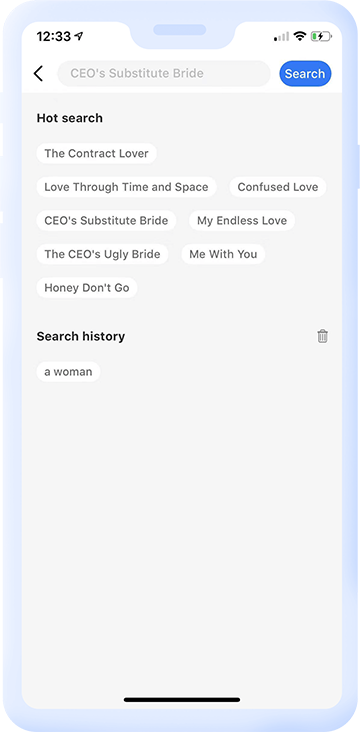The width and height of the screenshot is (360, 732).
Task: Tap the back arrow icon
Action: 38,73
